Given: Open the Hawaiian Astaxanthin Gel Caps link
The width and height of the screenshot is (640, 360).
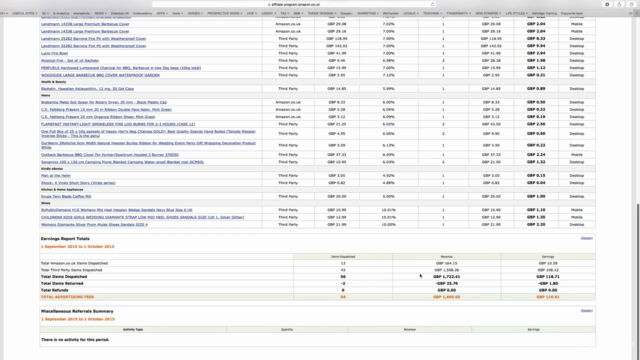Looking at the screenshot, I should pos(87,89).
